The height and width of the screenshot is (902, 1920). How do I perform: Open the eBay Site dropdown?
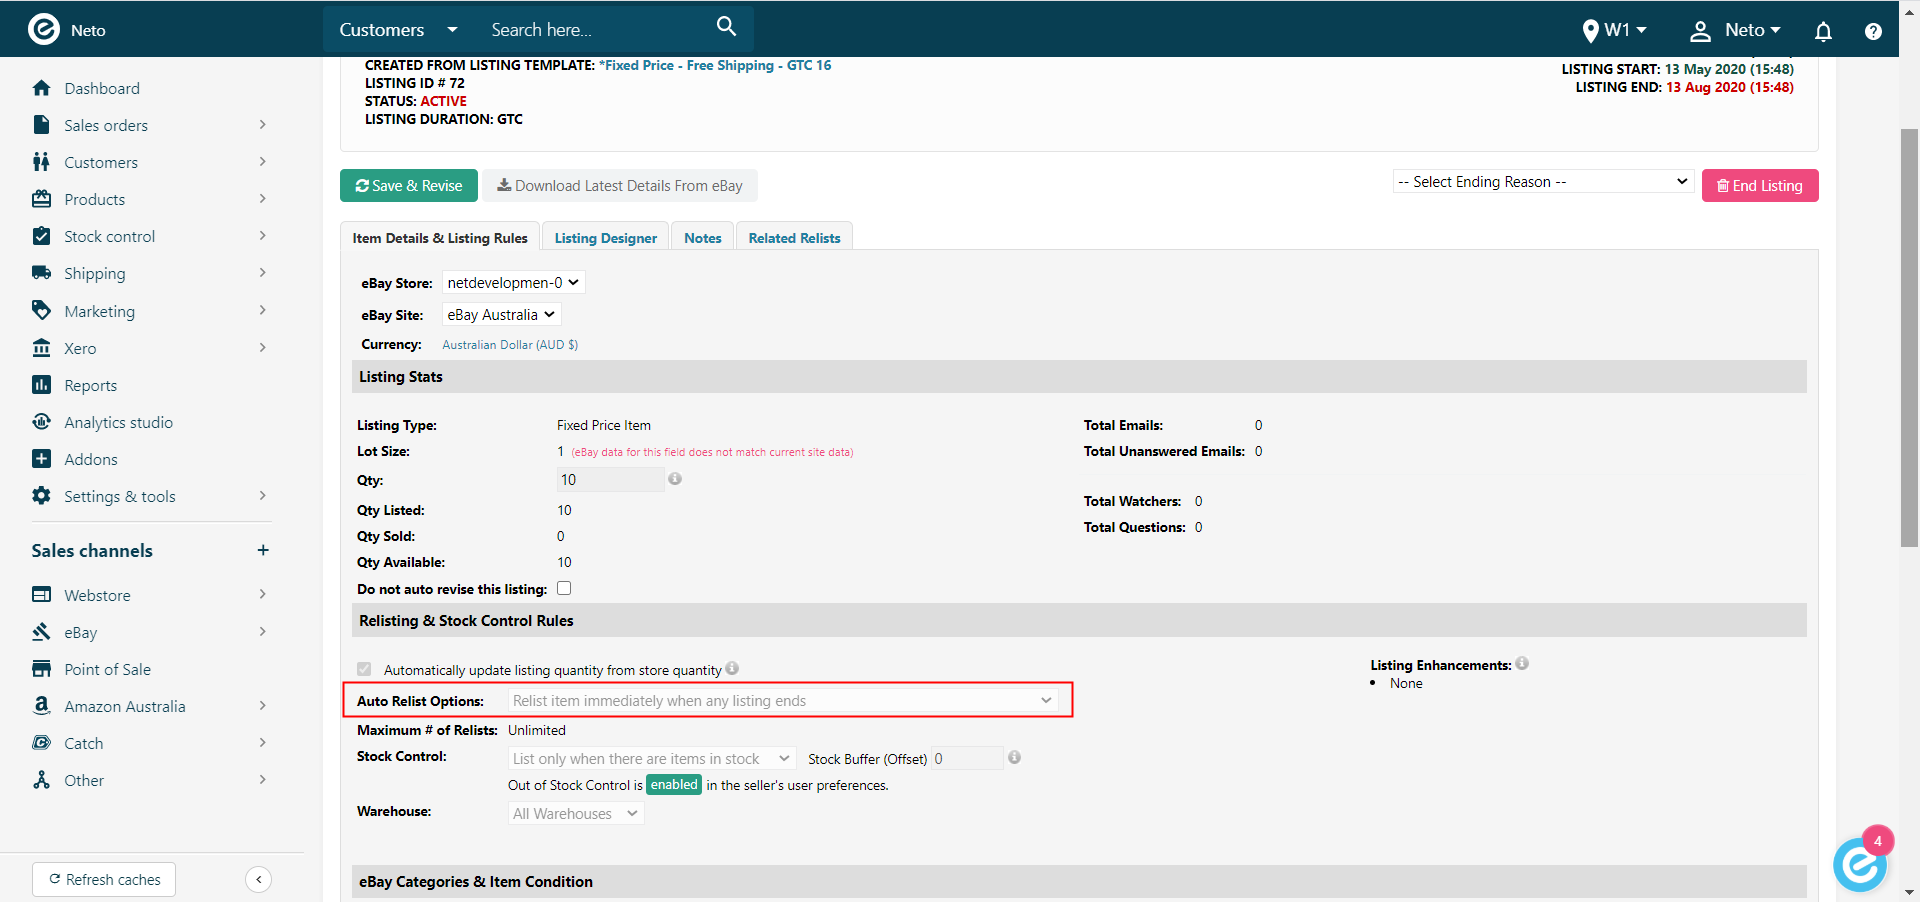(x=501, y=314)
